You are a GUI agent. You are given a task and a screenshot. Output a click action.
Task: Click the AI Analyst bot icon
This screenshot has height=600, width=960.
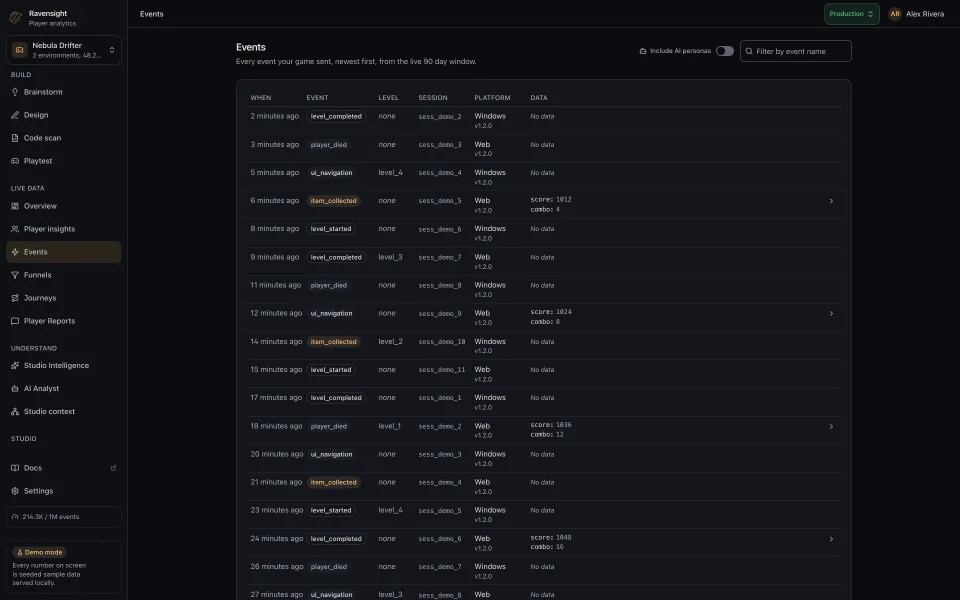(x=15, y=388)
